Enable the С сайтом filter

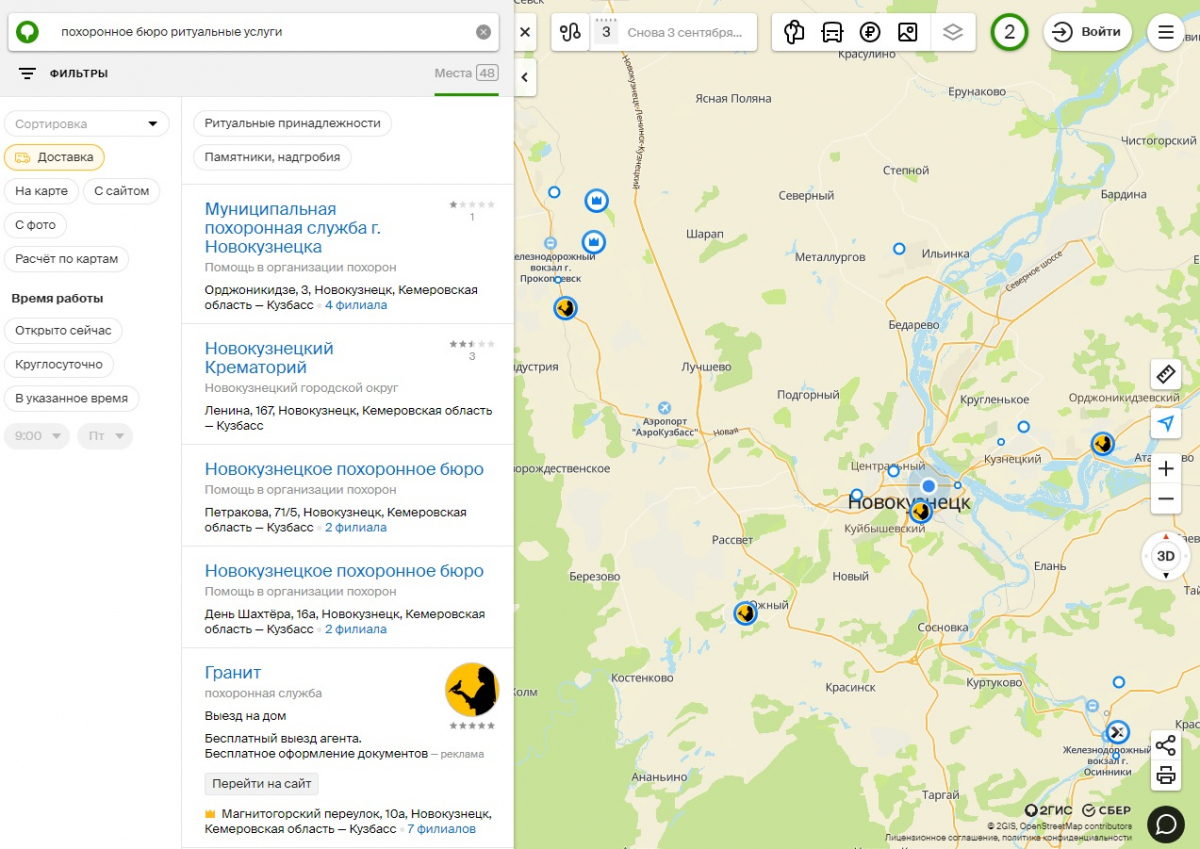121,191
